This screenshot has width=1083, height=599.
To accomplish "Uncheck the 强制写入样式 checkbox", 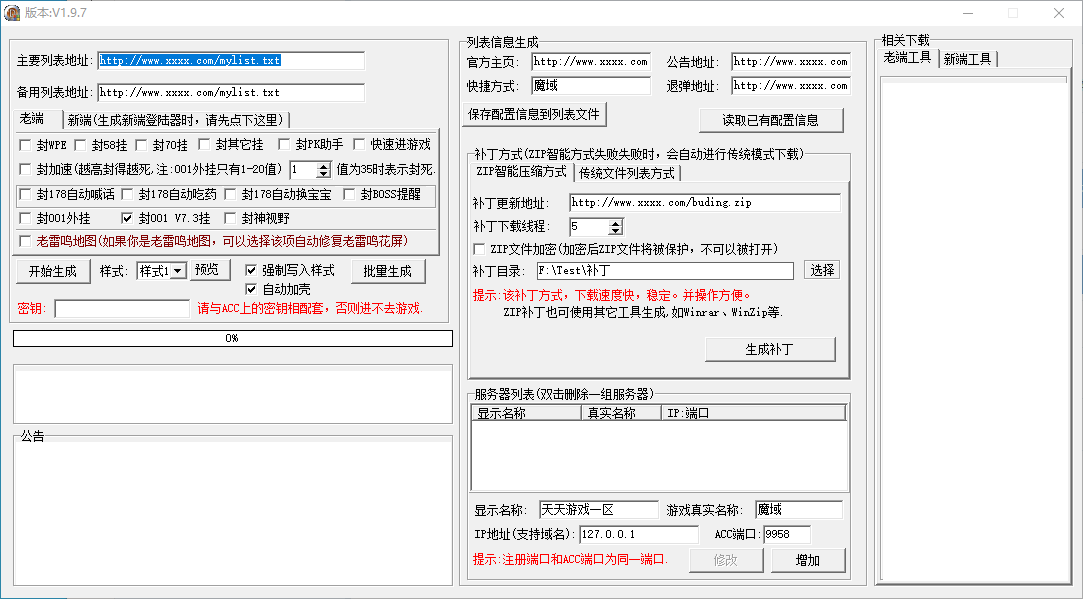I will 251,270.
